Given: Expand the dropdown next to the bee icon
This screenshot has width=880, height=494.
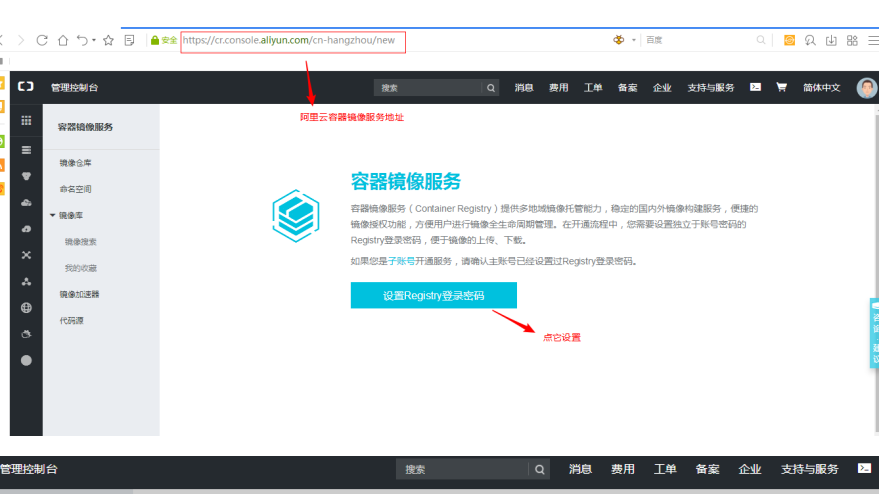Looking at the screenshot, I should point(634,40).
